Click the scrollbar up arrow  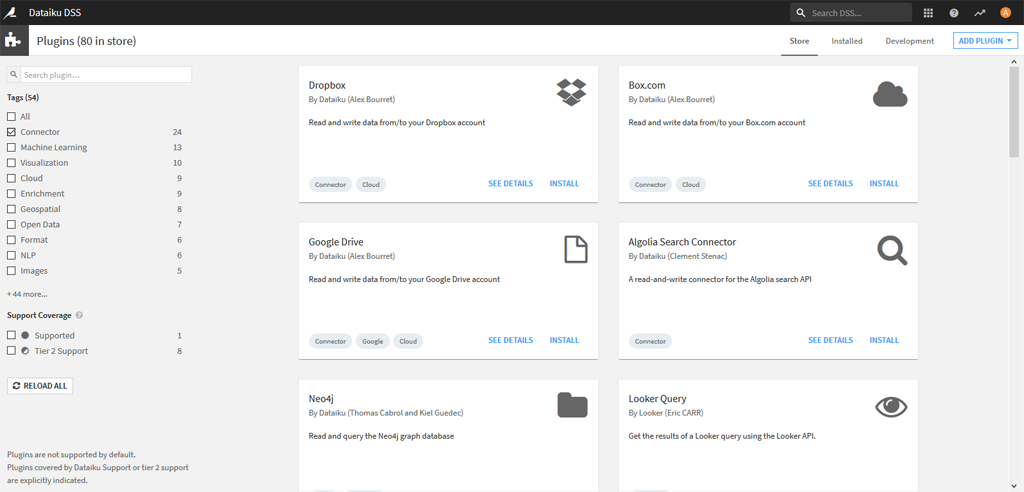(1014, 61)
